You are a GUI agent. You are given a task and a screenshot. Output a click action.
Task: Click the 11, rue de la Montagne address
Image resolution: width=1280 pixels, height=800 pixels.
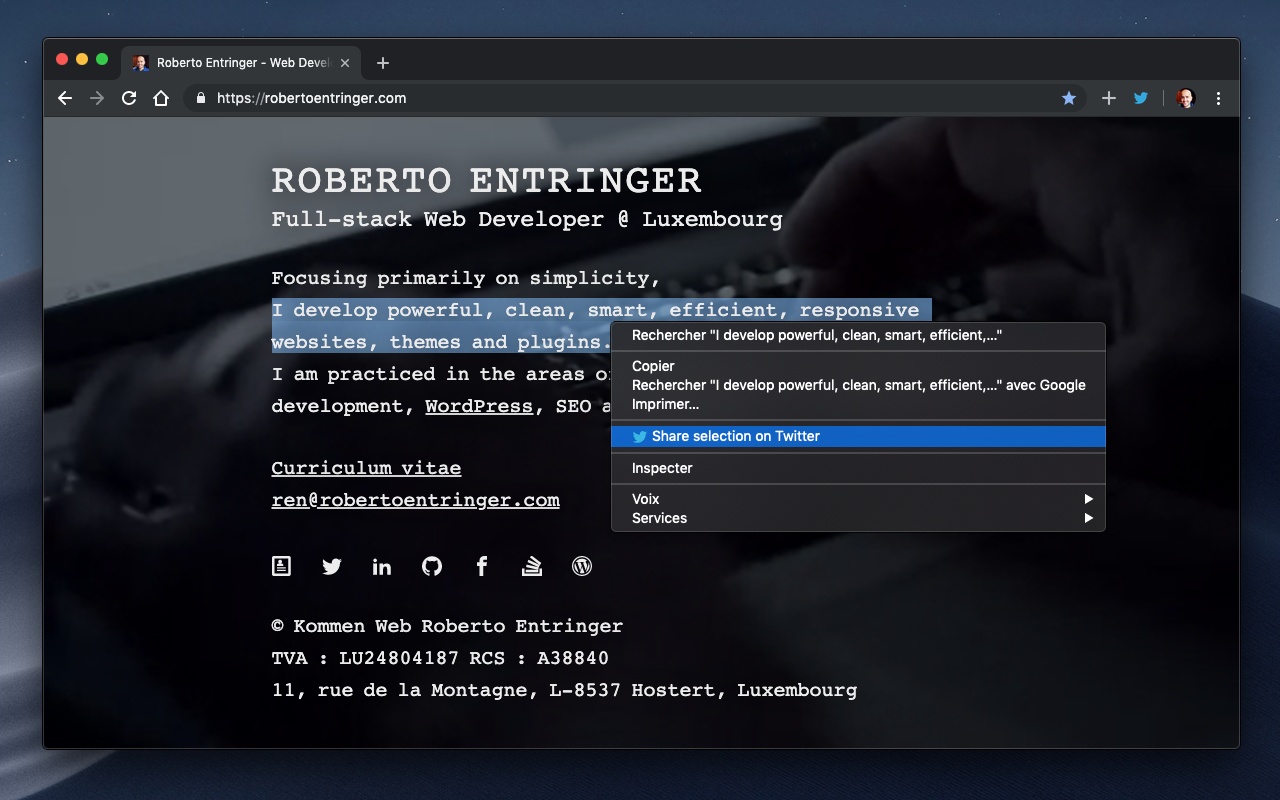(564, 690)
